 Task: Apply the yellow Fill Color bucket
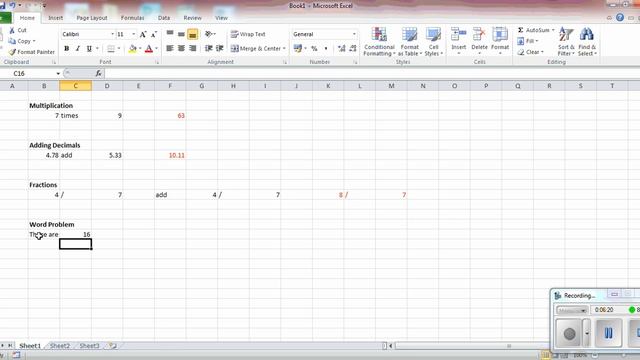(x=132, y=49)
